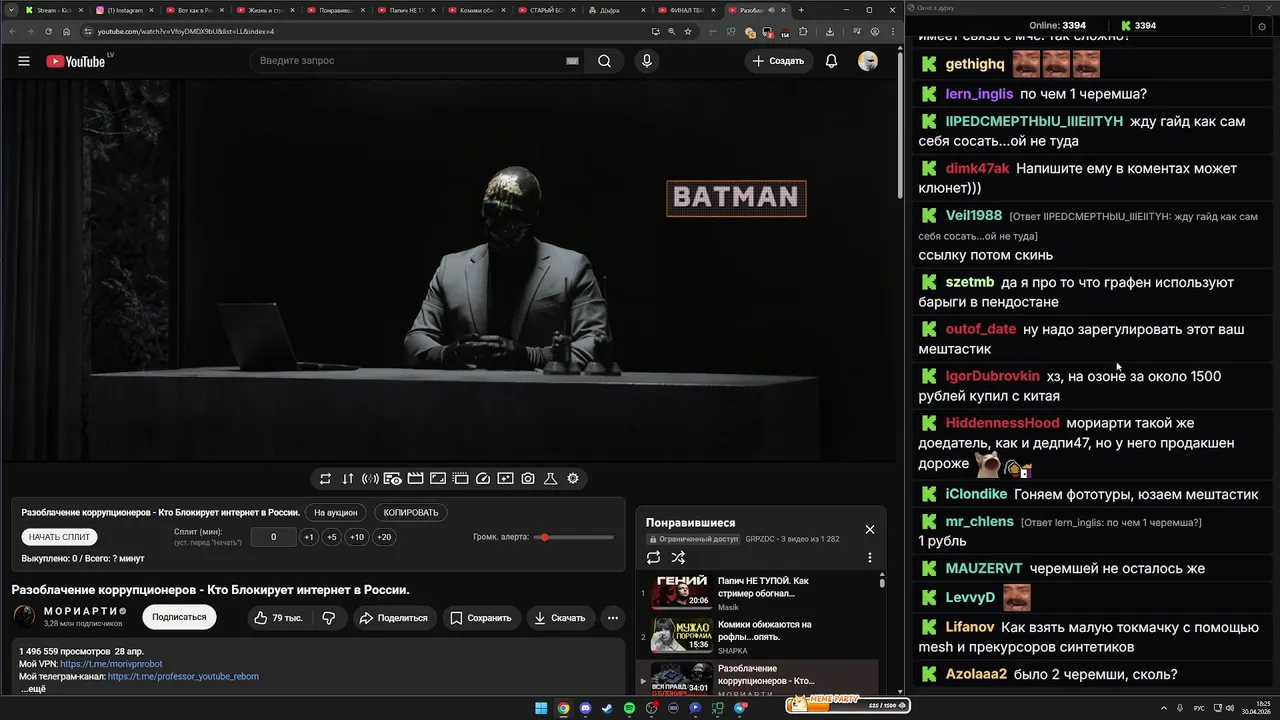This screenshot has height=720, width=1280.
Task: Click the Поделиться share button
Action: pyautogui.click(x=393, y=618)
